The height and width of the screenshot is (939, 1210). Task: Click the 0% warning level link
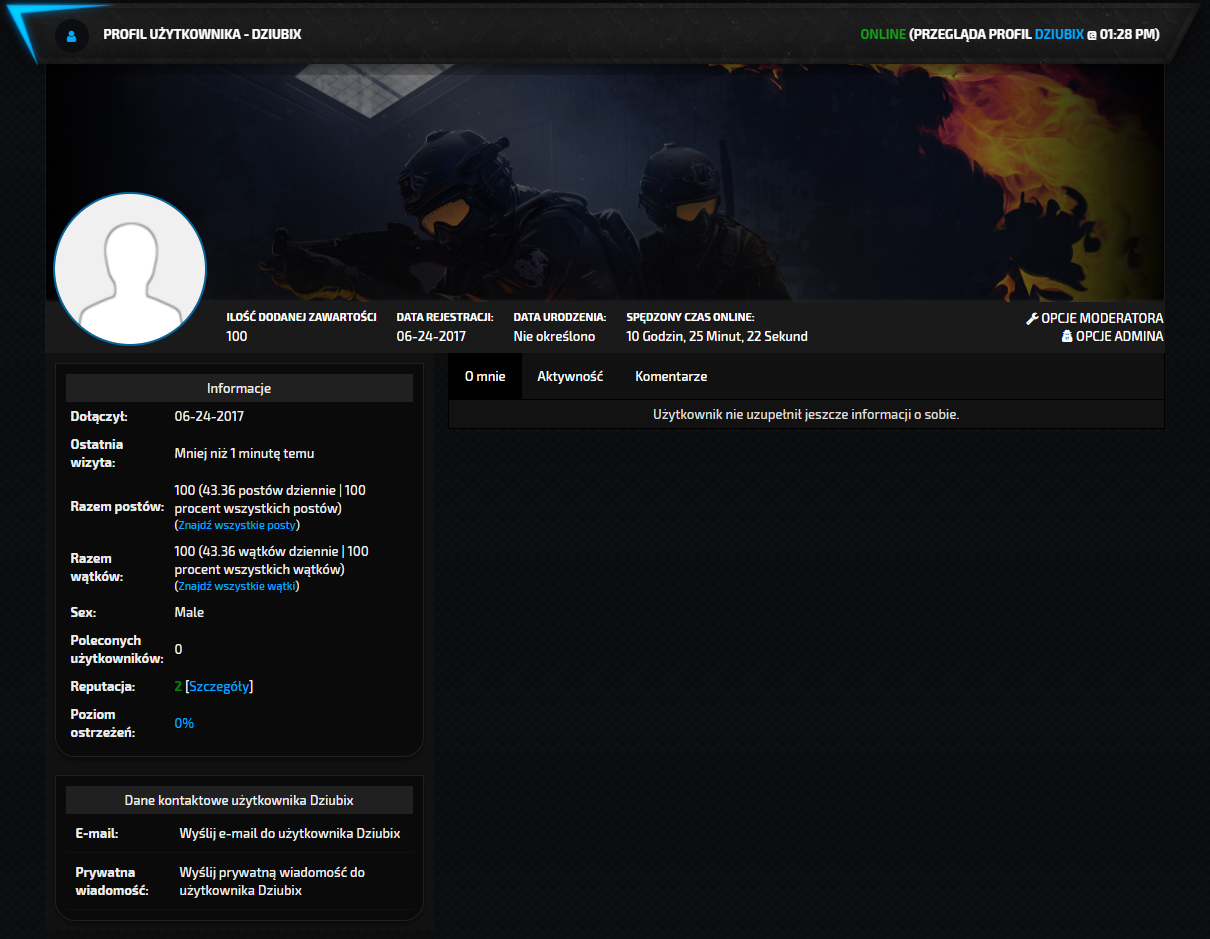point(184,723)
